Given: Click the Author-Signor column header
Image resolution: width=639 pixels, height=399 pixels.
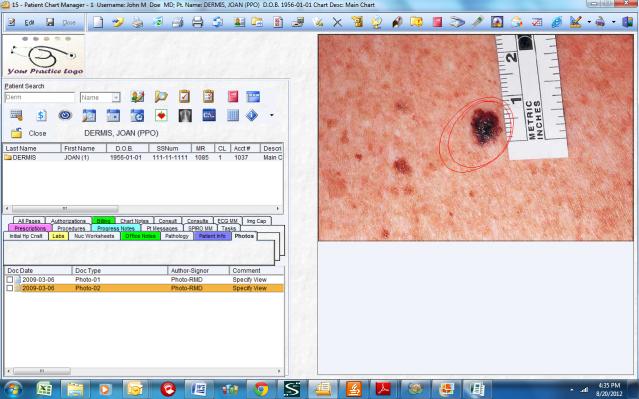Looking at the screenshot, I should [x=198, y=271].
